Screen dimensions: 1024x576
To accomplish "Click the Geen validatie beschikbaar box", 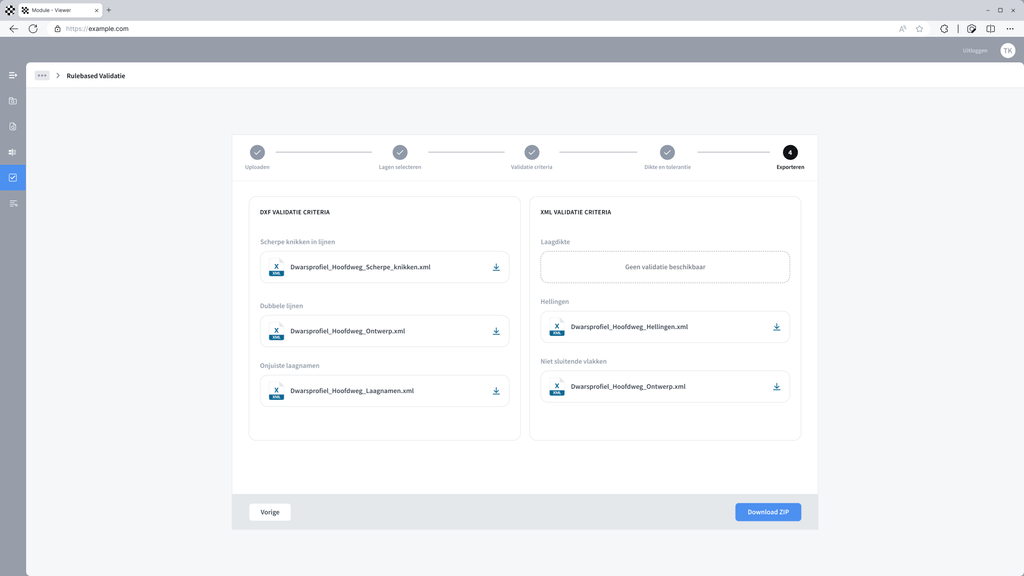I will coord(665,267).
